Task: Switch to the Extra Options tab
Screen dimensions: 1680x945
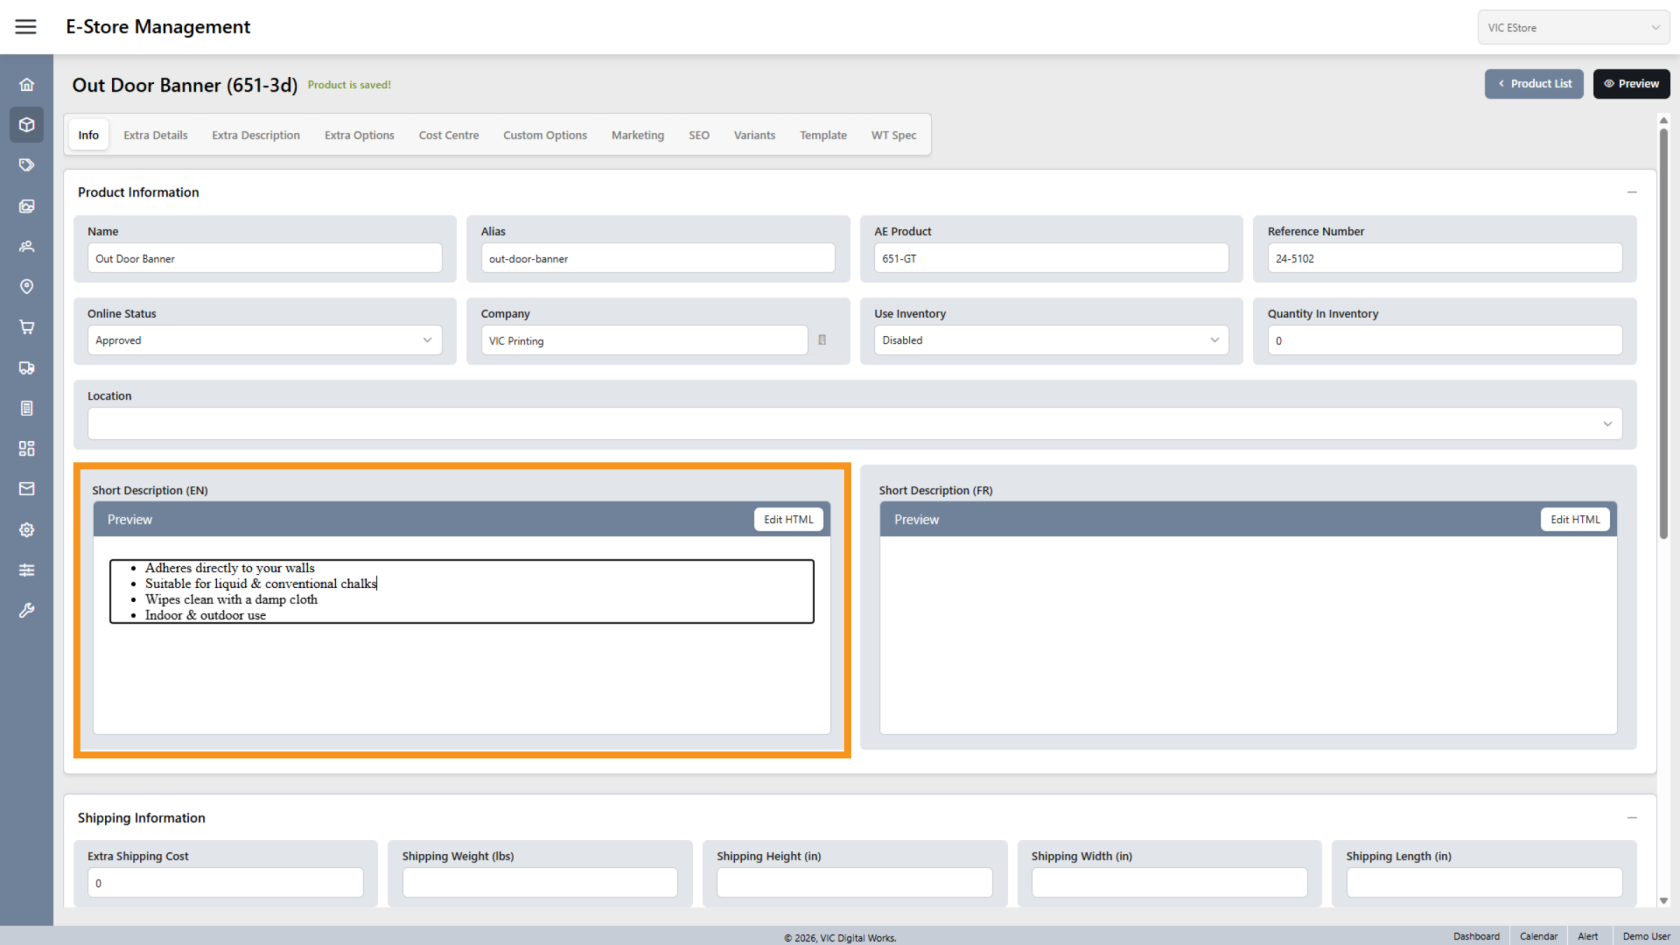Action: pos(359,135)
